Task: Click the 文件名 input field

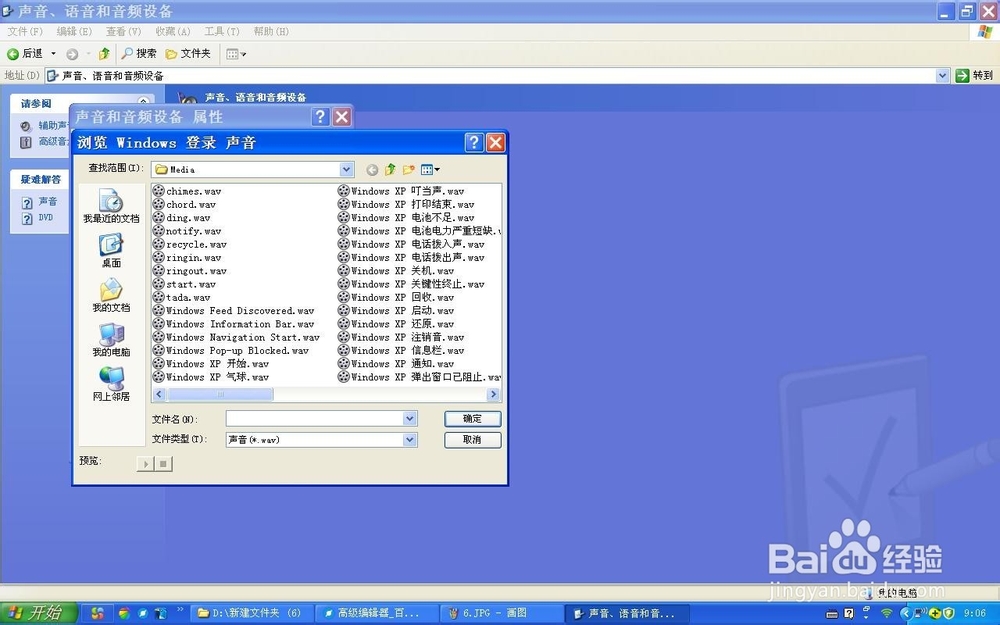Action: (315, 419)
